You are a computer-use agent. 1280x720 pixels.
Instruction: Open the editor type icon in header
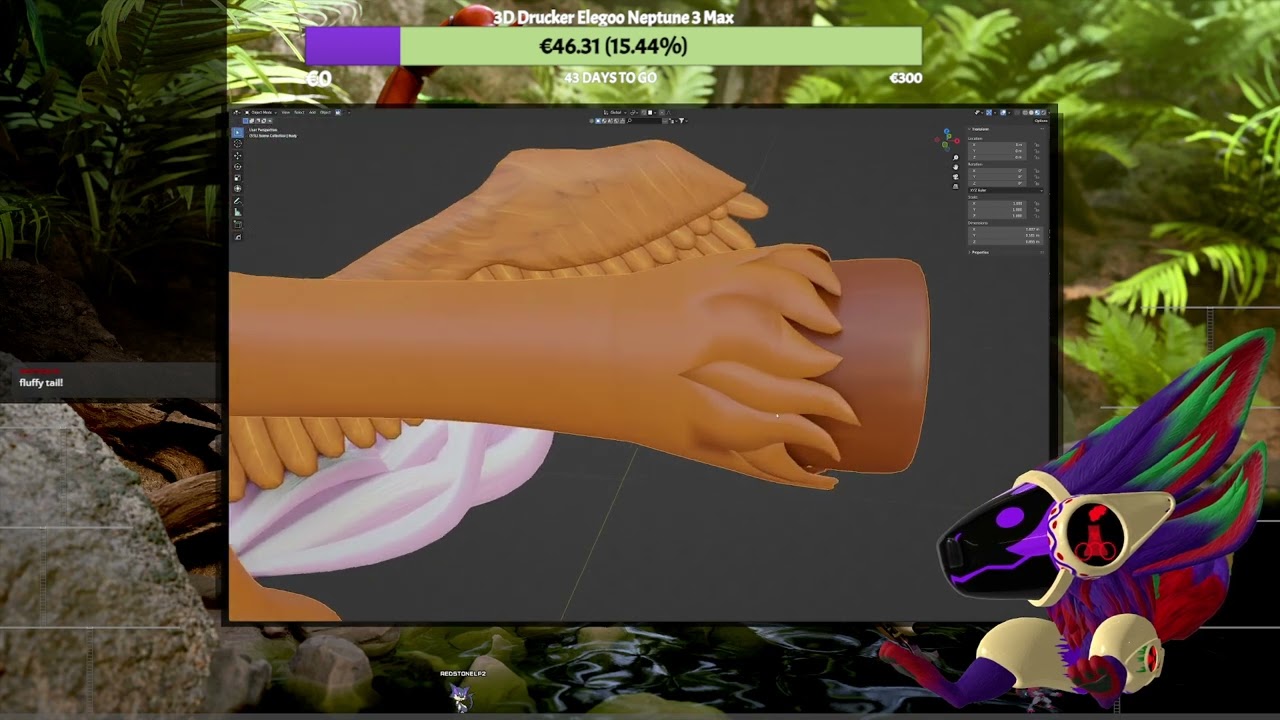[237, 113]
